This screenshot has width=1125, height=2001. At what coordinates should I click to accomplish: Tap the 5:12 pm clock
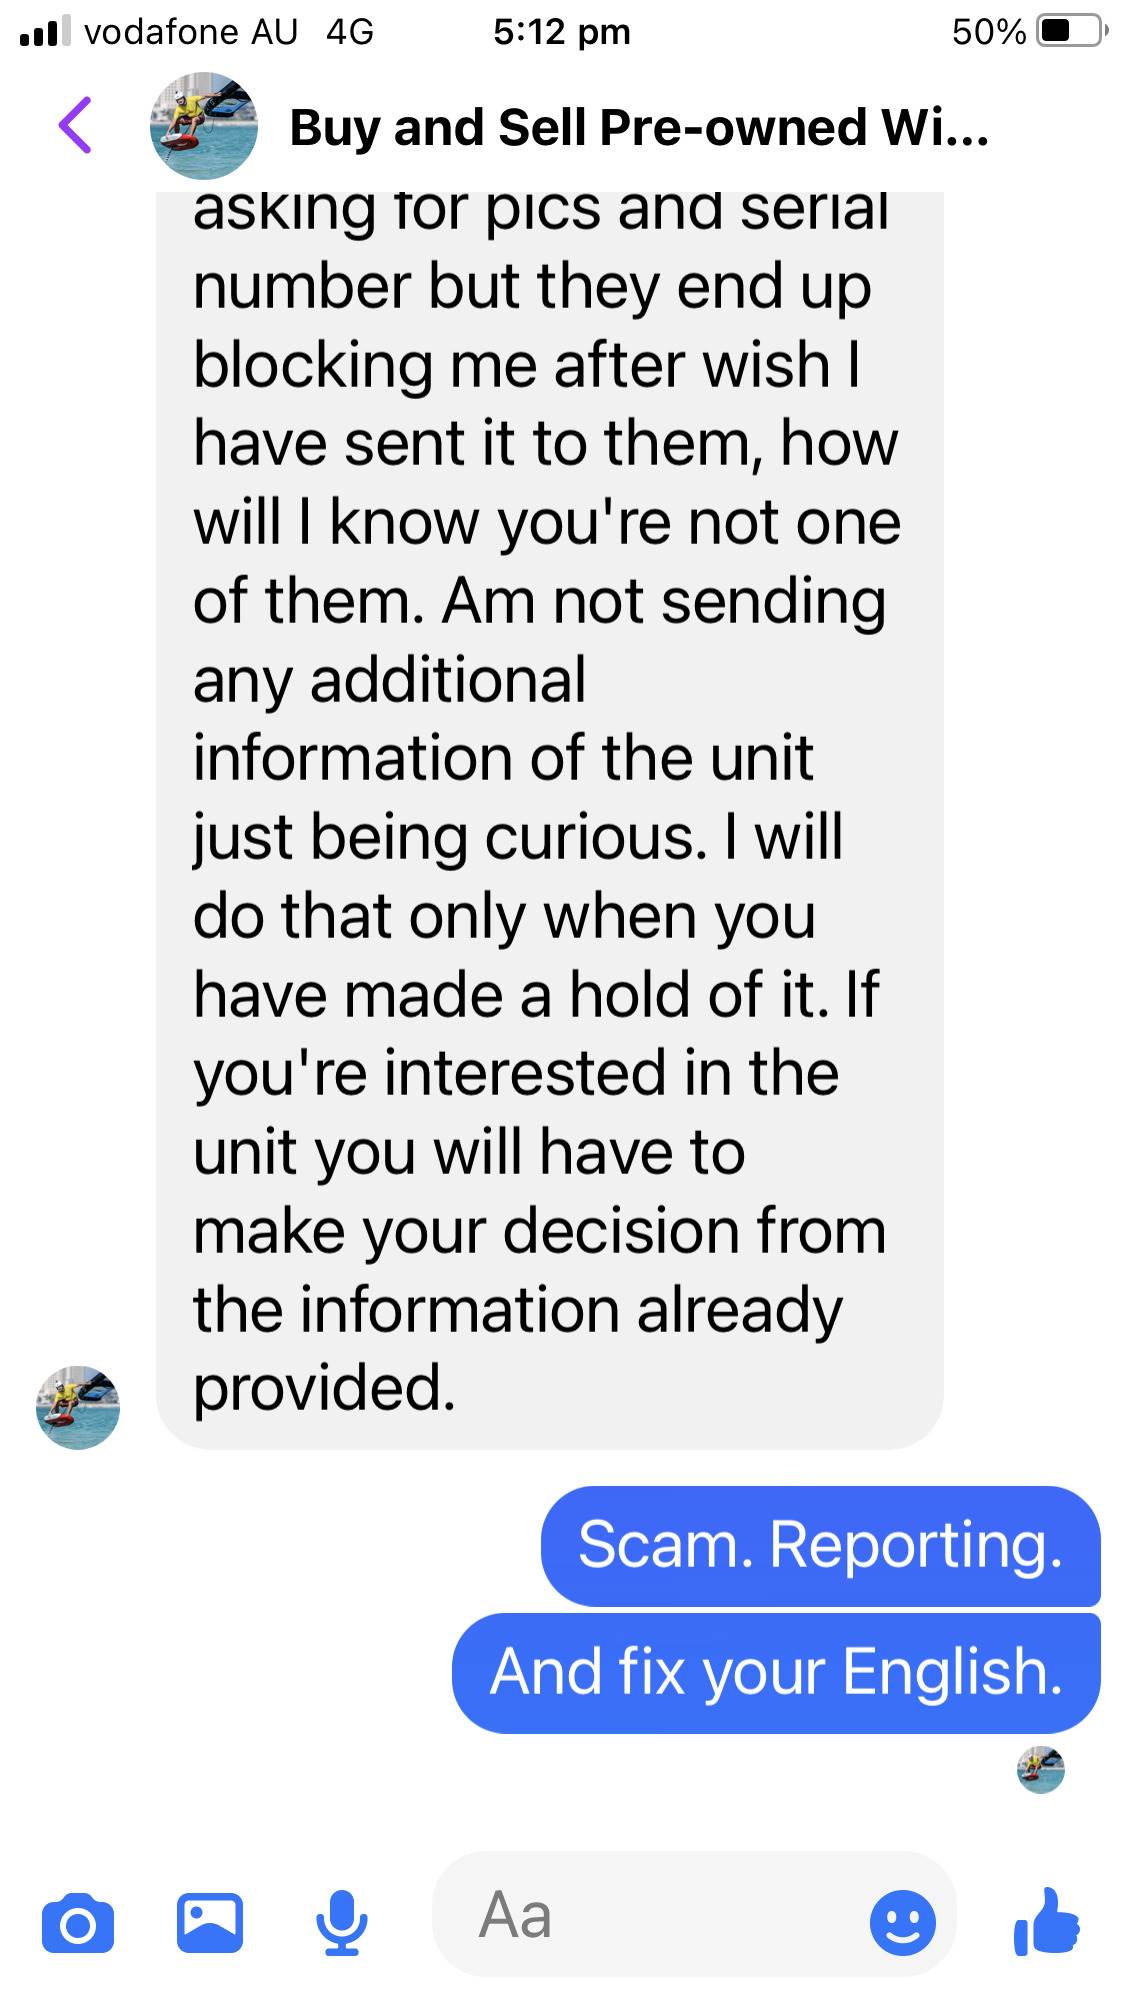pos(562,32)
